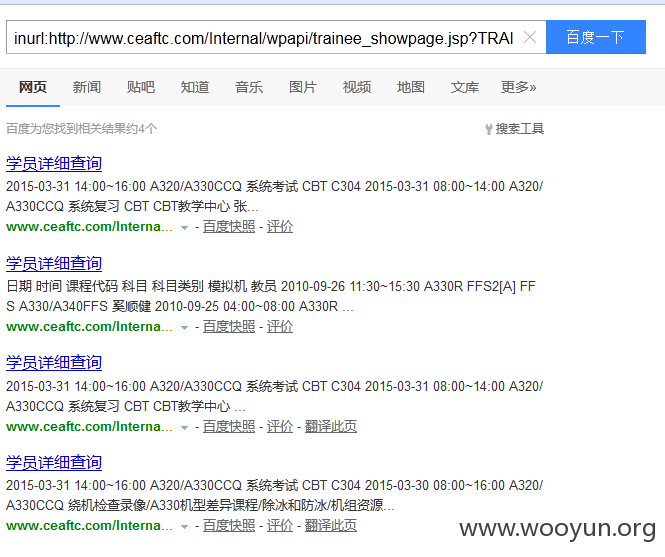Open 百度快照 of the 绕机检查录像 result
The width and height of the screenshot is (665, 557).
click(x=229, y=526)
